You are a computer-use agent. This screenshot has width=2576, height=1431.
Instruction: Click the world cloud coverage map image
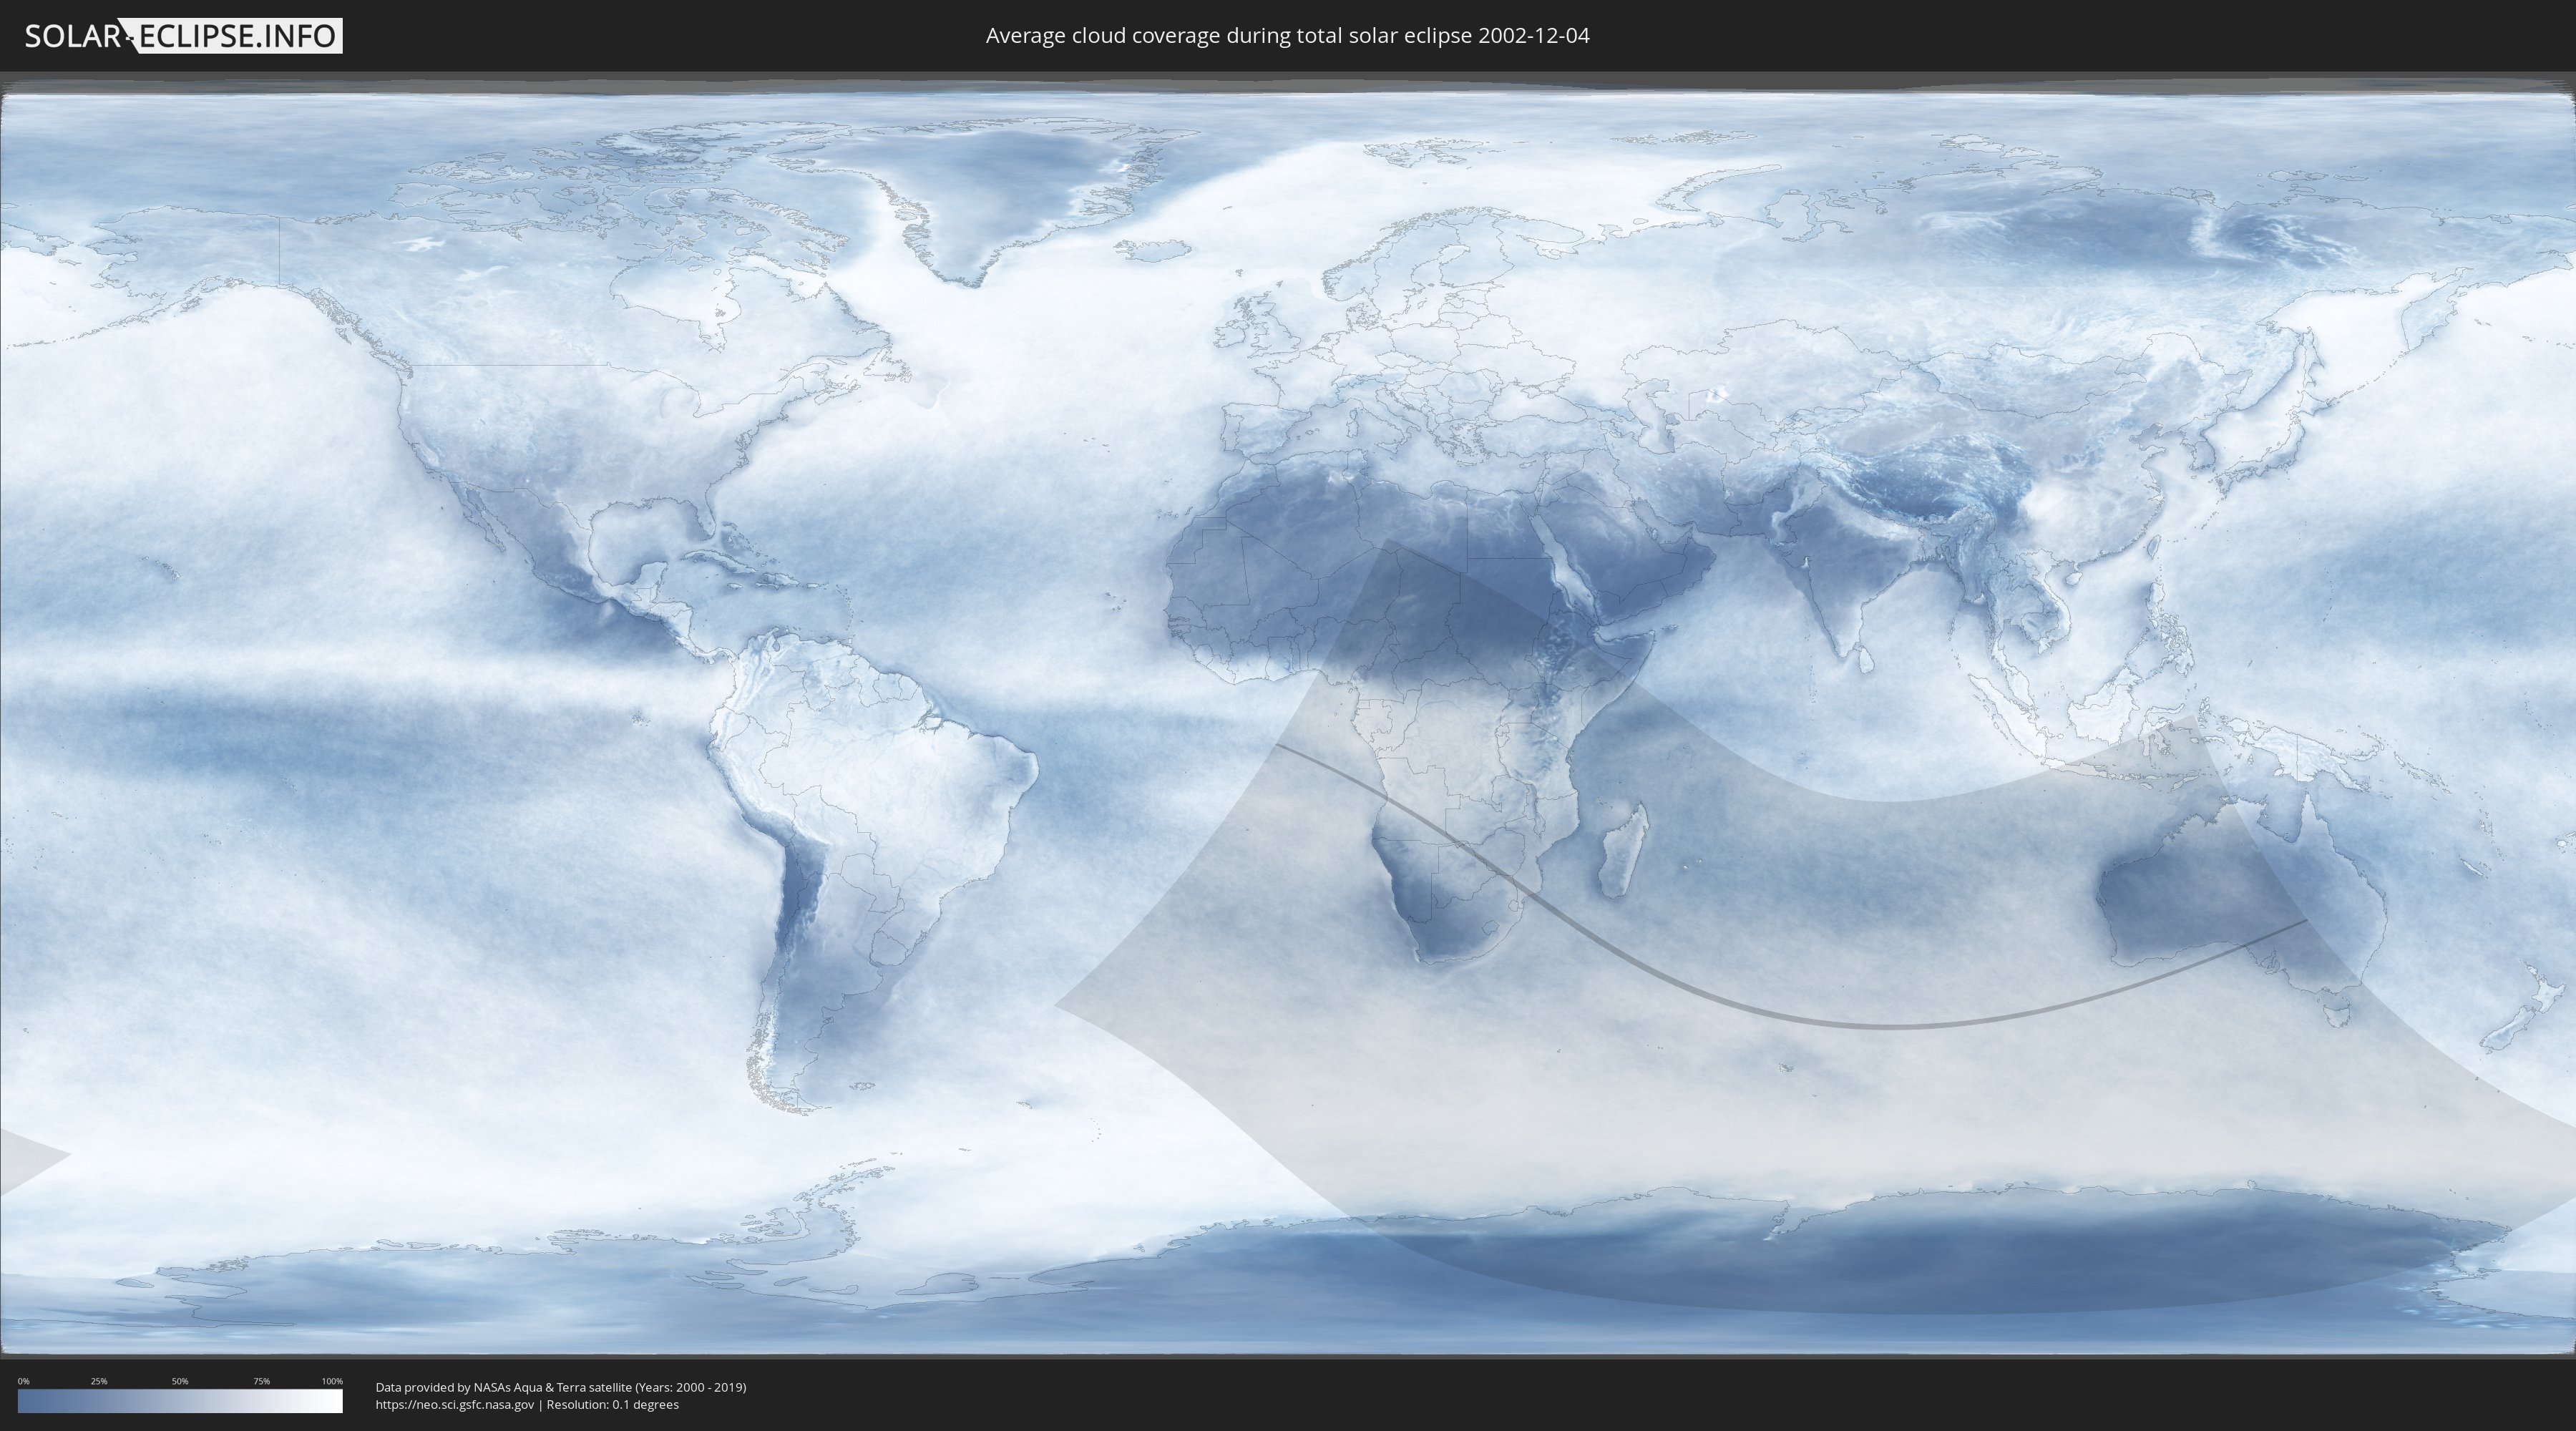click(1288, 715)
